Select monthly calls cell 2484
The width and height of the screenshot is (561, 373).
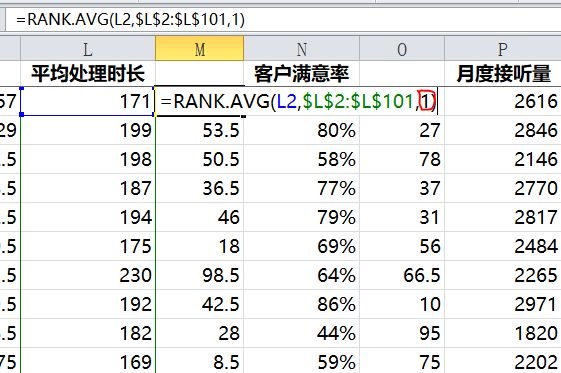(x=503, y=246)
